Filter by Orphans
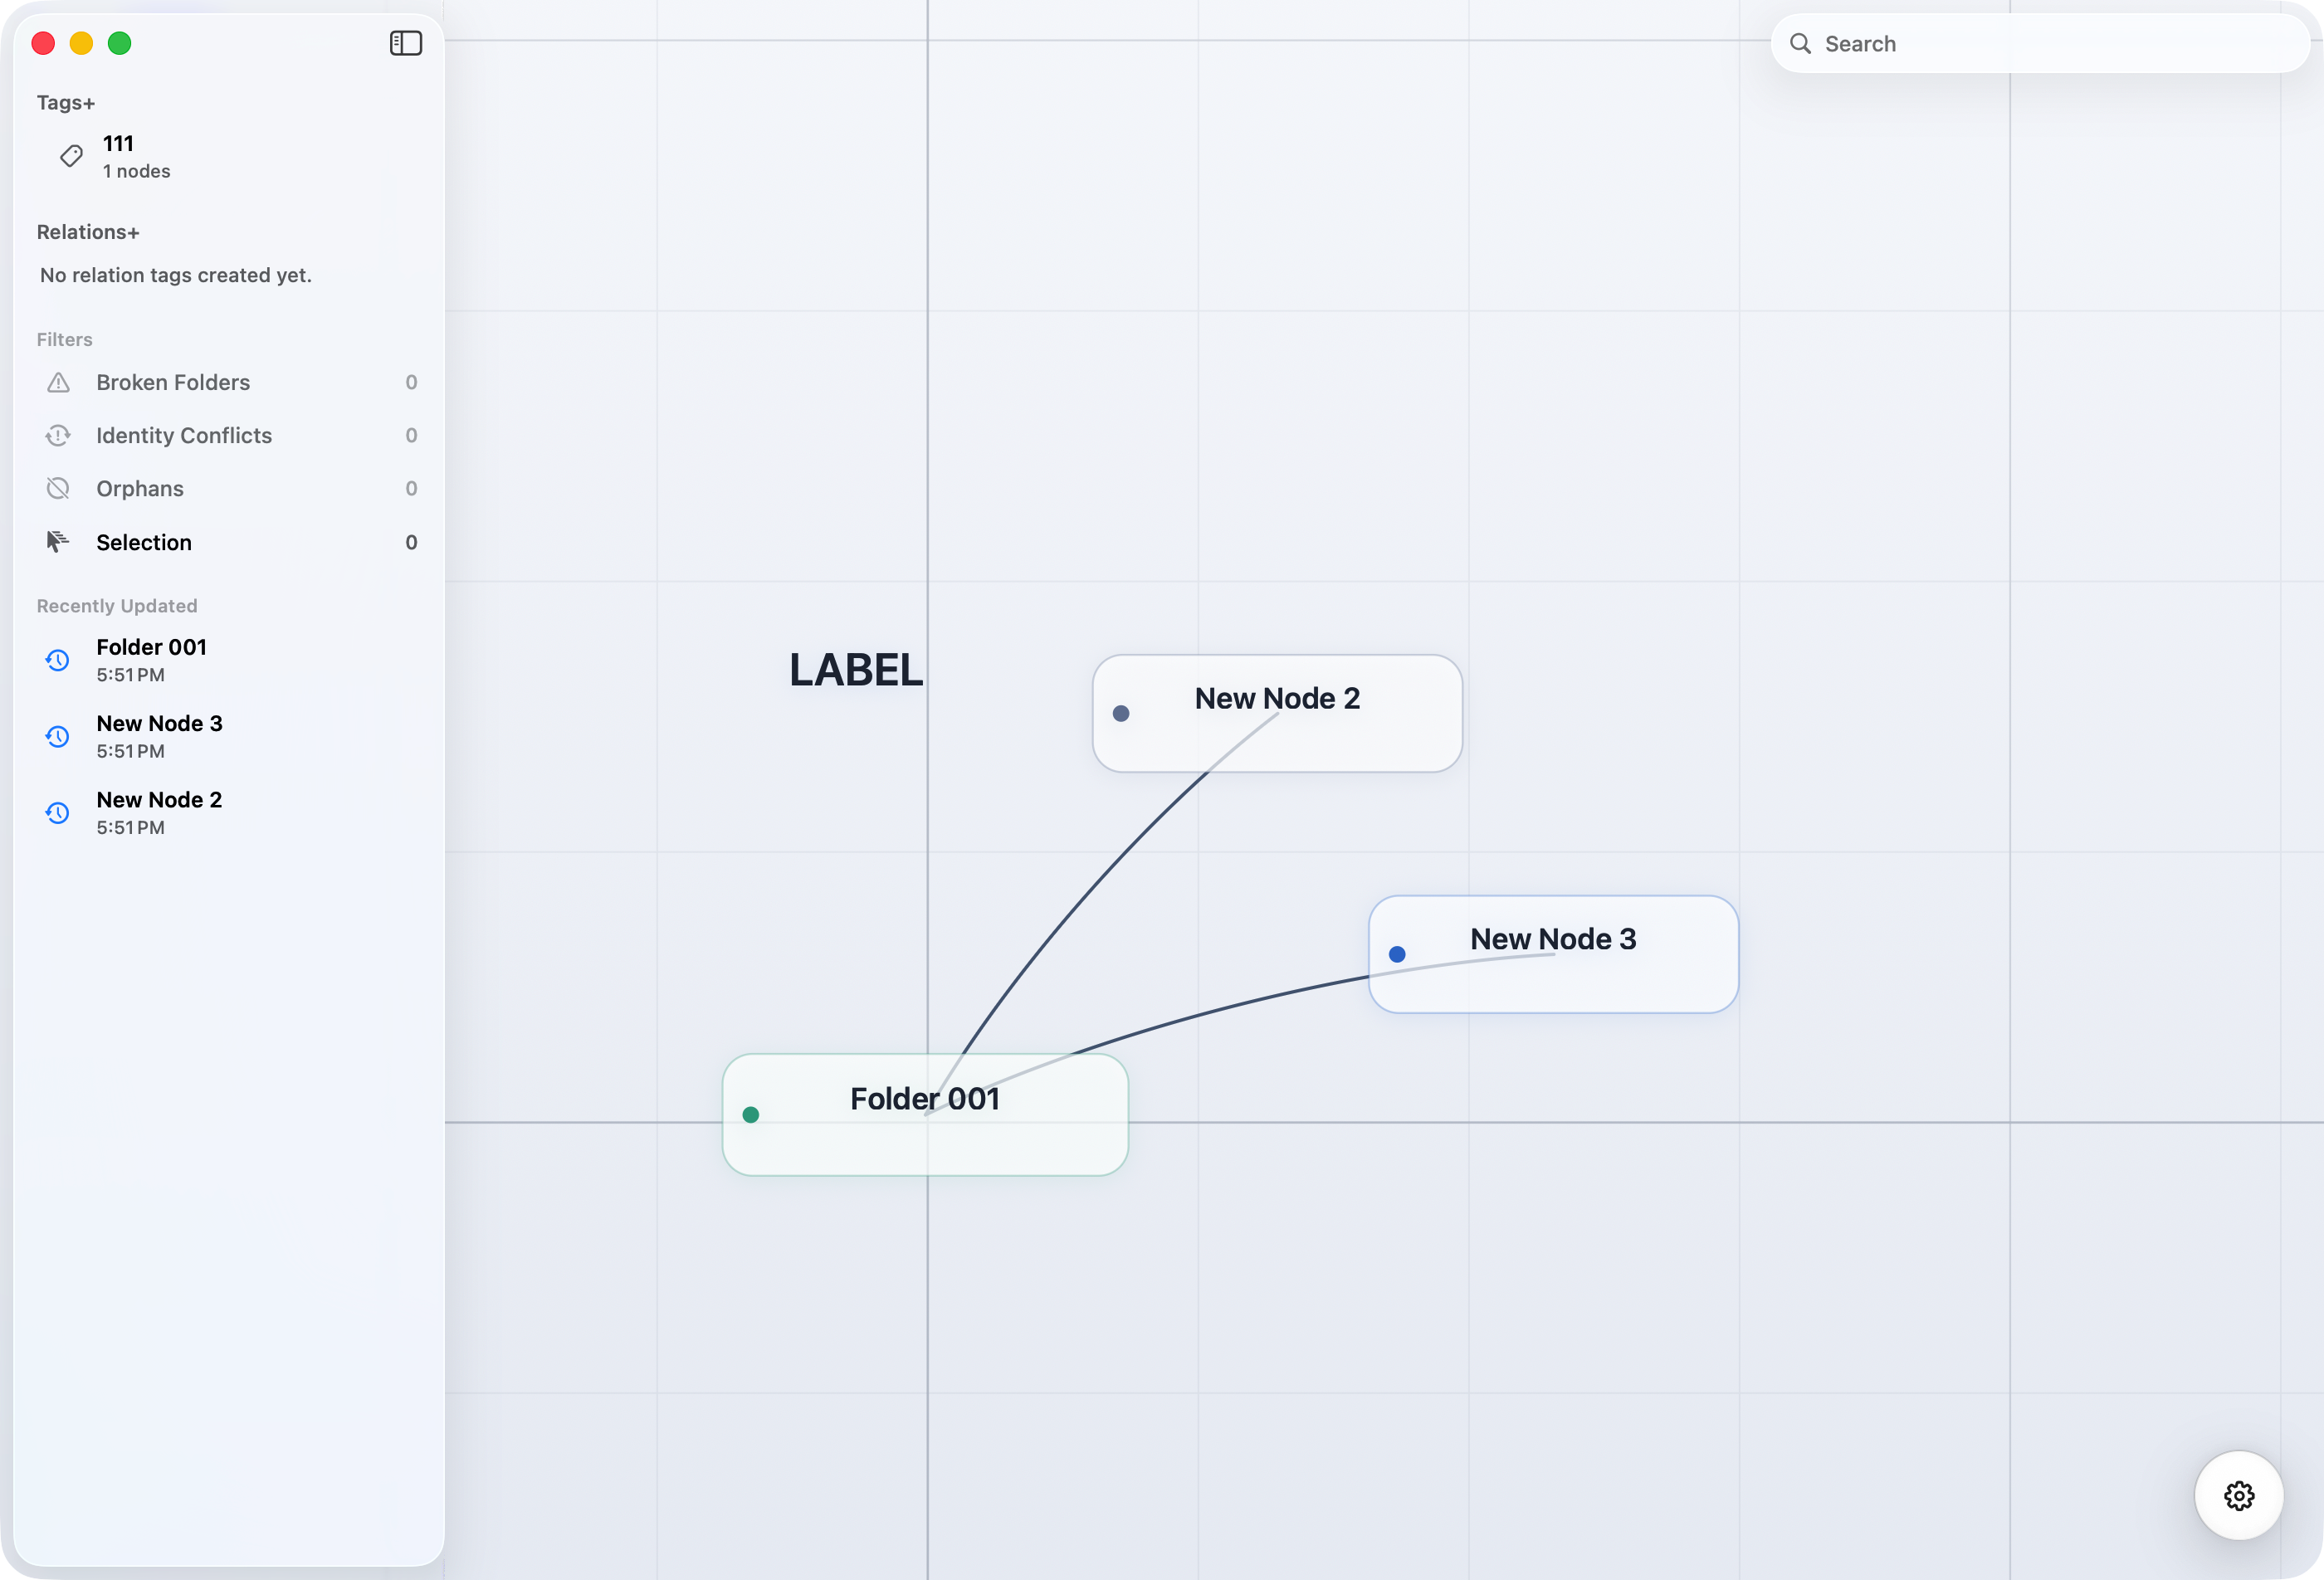The height and width of the screenshot is (1580, 2324). pyautogui.click(x=140, y=488)
